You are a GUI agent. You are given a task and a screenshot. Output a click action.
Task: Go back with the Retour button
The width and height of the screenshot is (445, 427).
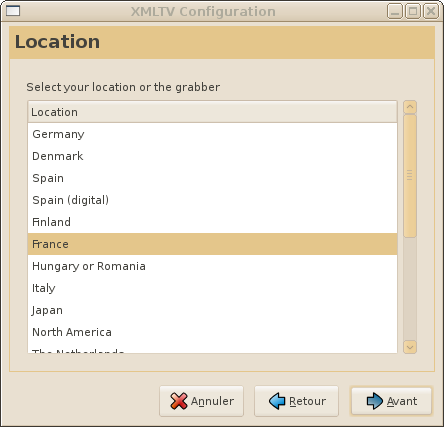click(296, 401)
